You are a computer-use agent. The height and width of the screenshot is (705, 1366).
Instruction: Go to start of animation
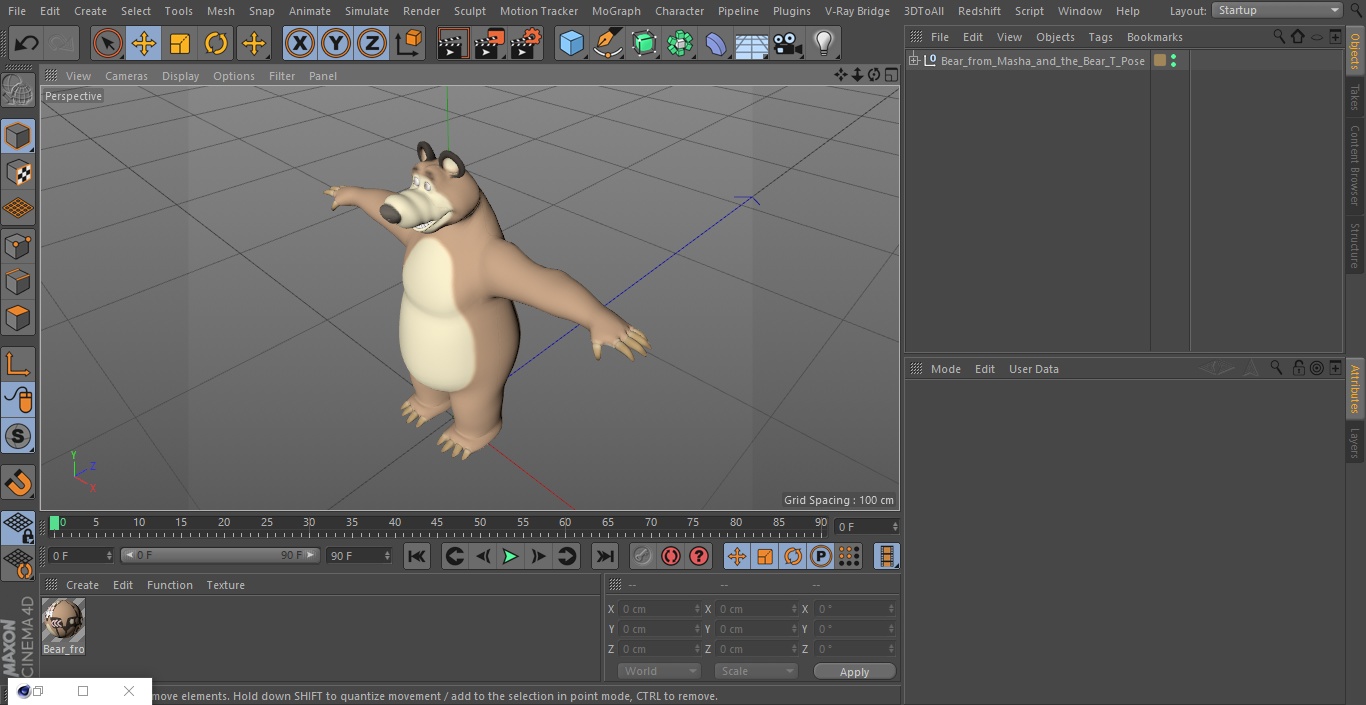click(x=417, y=556)
